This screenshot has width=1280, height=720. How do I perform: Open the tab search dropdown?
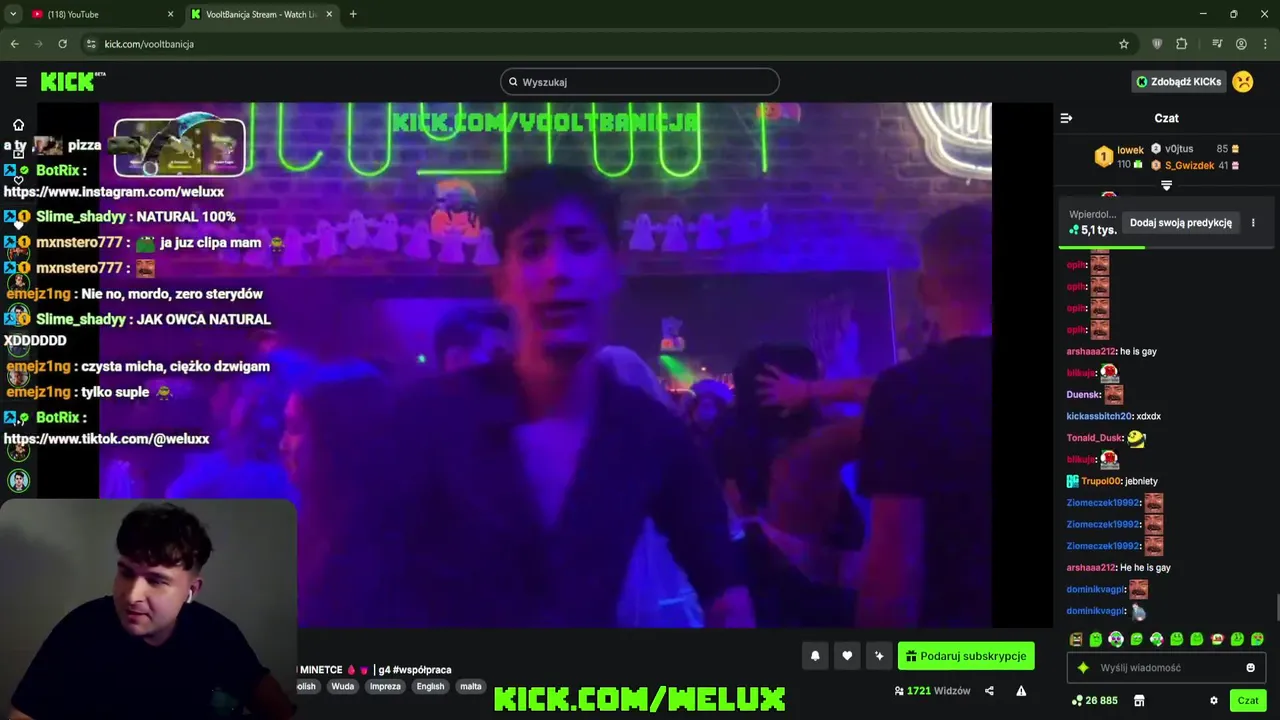click(12, 14)
